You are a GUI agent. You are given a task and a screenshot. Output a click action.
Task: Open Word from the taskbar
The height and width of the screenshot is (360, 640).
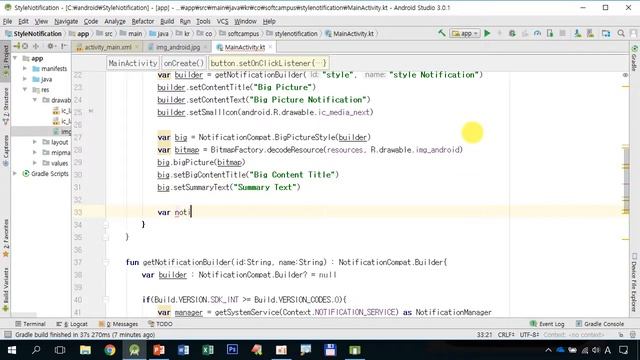coord(183,350)
